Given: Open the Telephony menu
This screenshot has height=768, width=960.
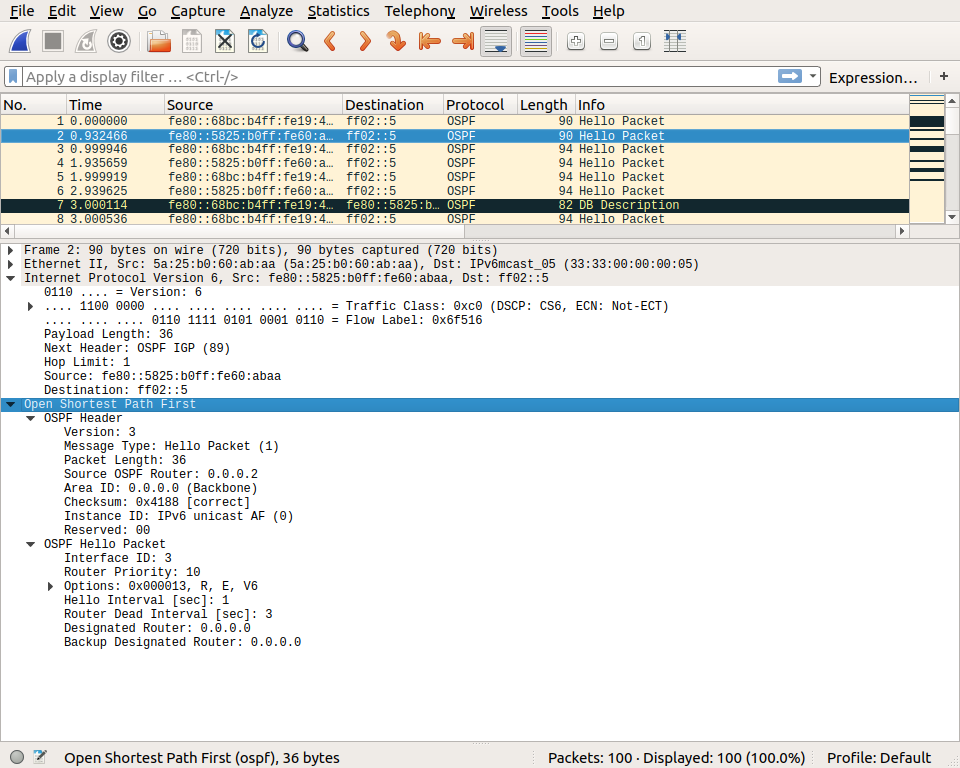Looking at the screenshot, I should coord(419,11).
